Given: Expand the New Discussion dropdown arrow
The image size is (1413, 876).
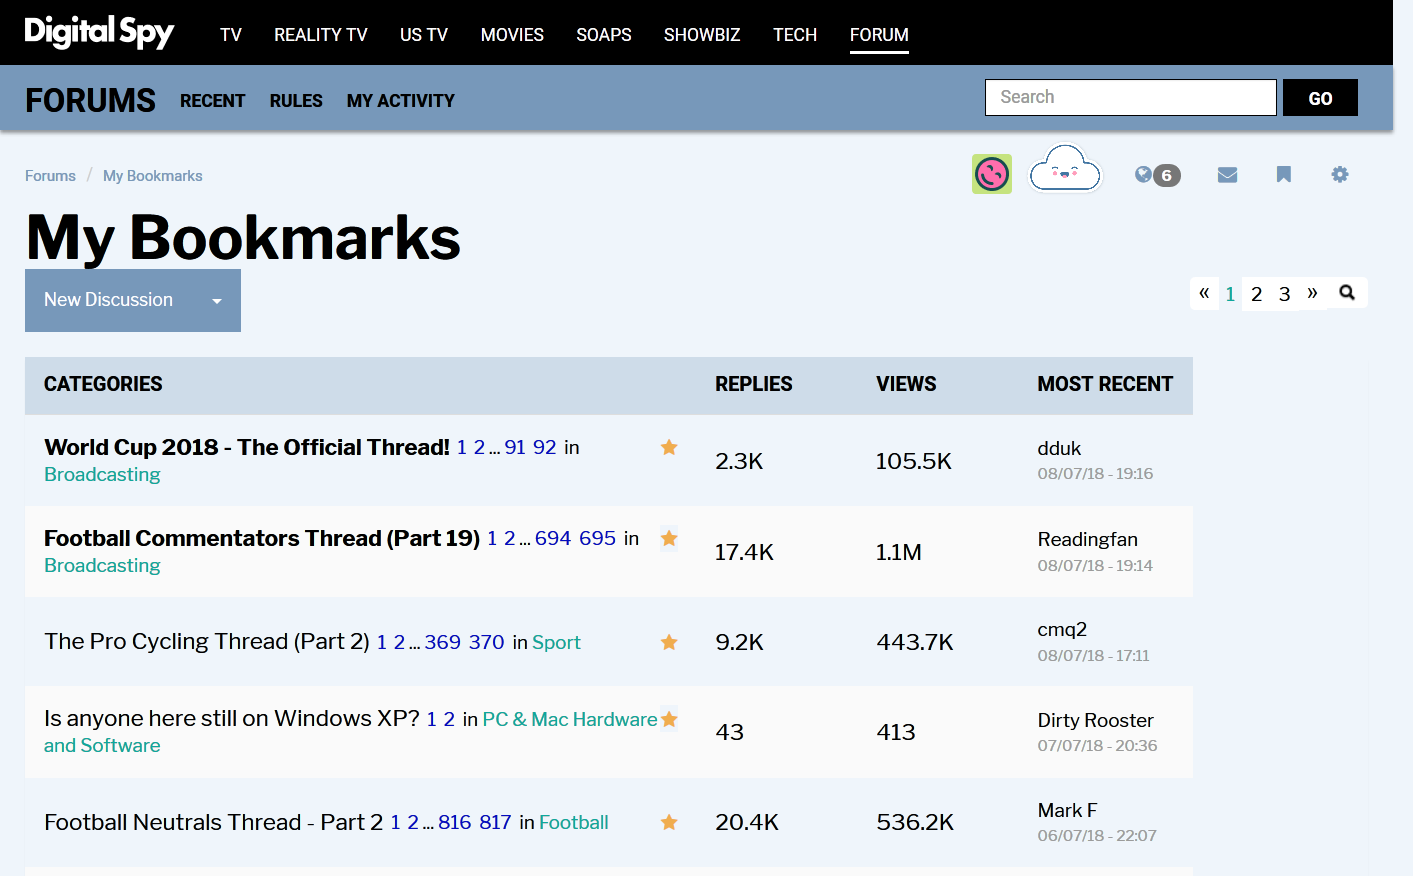Looking at the screenshot, I should (216, 301).
